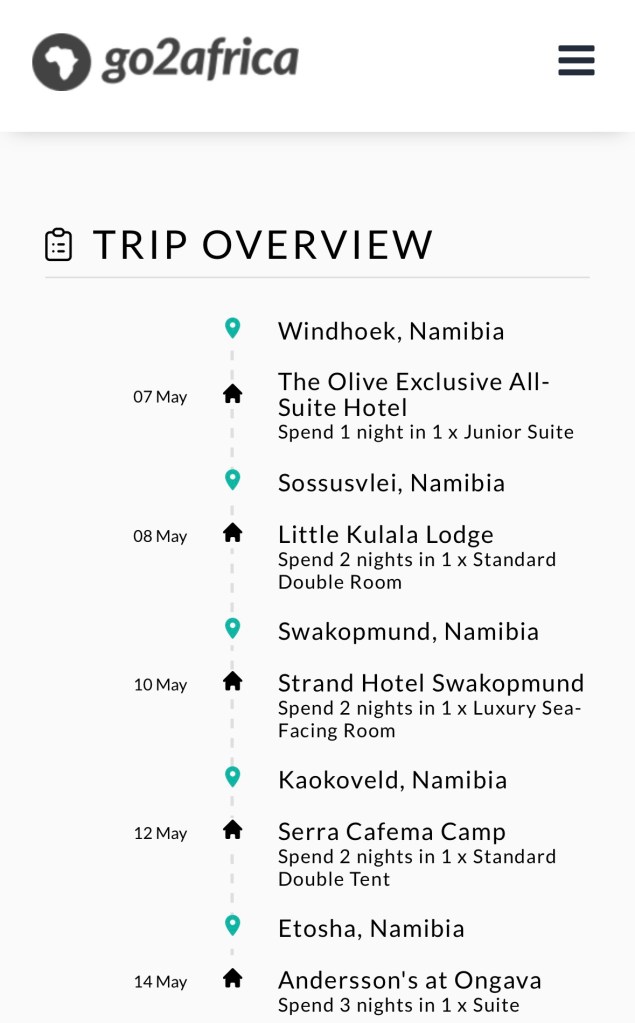Image resolution: width=635 pixels, height=1023 pixels.
Task: Click the go2africa logo
Action: tap(166, 61)
